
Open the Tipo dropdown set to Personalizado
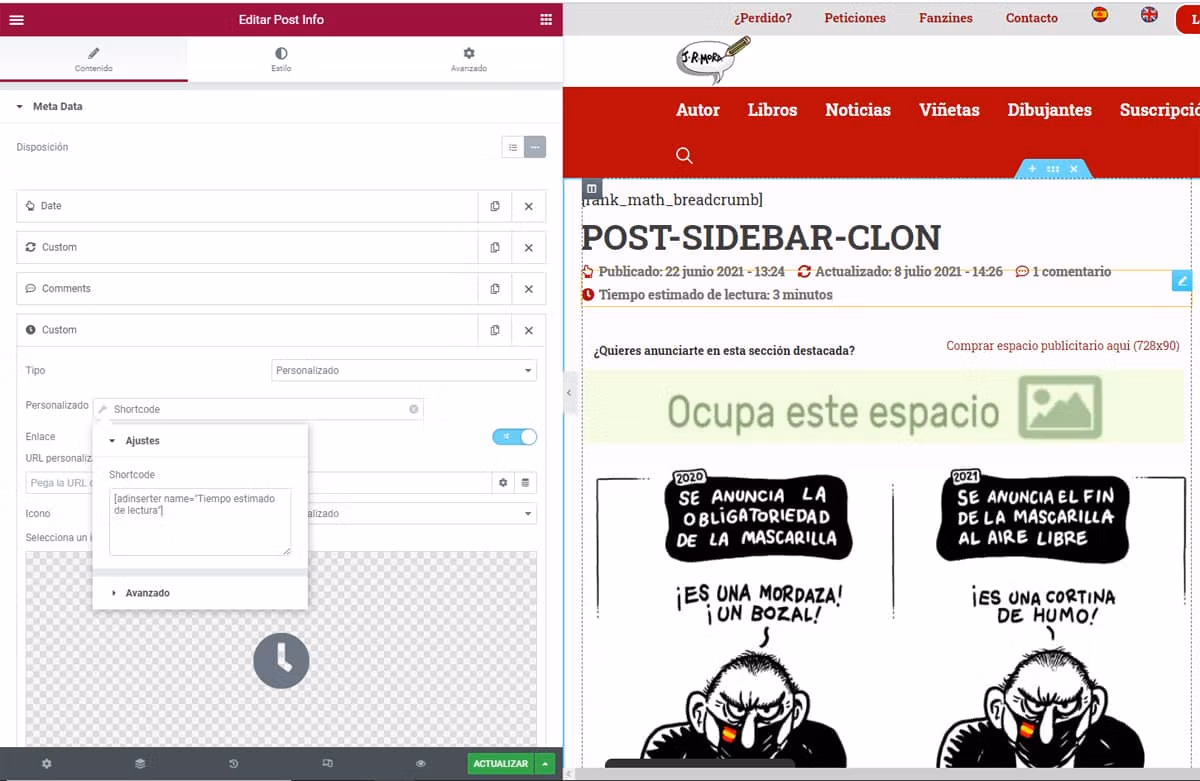(404, 370)
